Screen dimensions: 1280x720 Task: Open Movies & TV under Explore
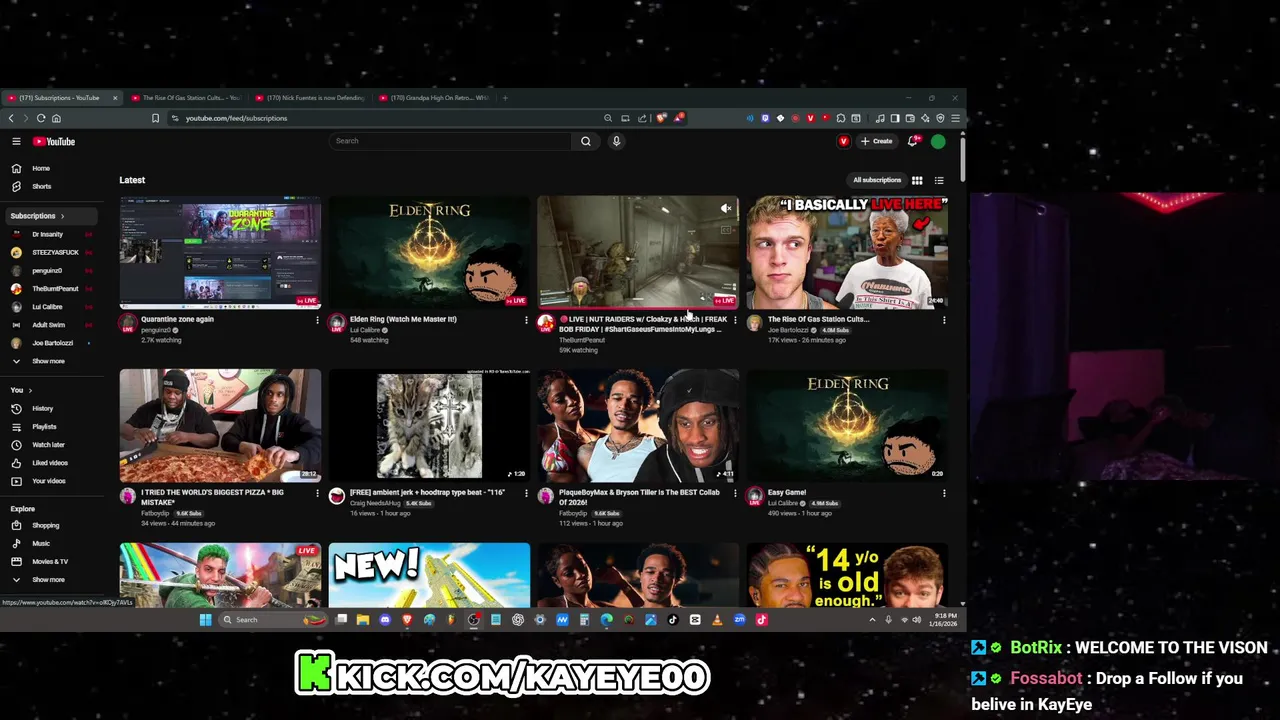[52, 561]
